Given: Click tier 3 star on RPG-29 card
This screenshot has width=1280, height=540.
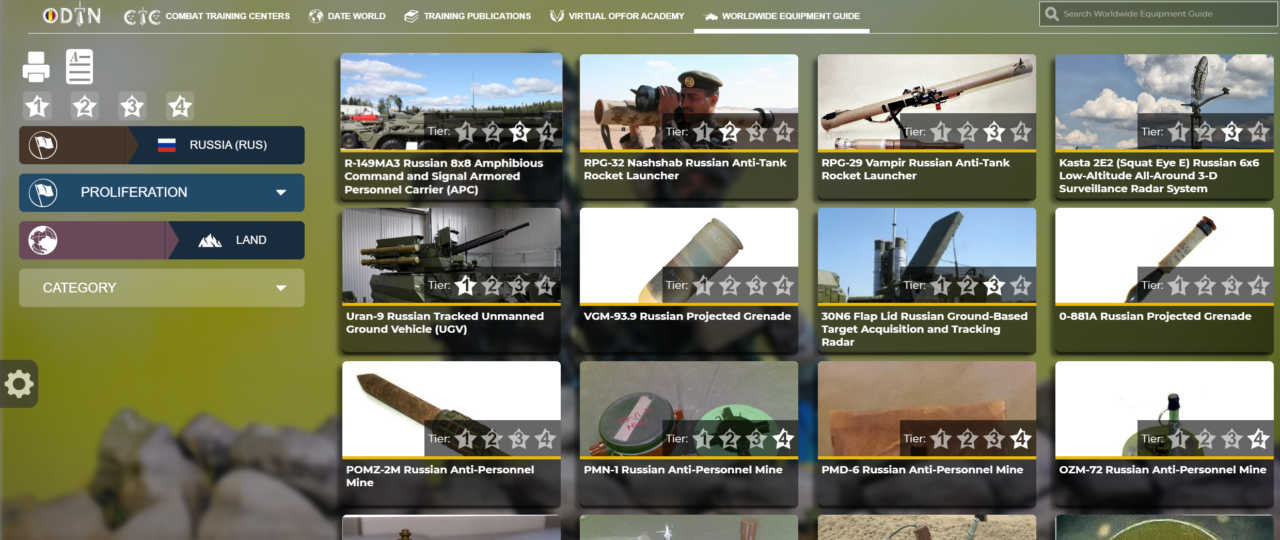Looking at the screenshot, I should pos(994,132).
